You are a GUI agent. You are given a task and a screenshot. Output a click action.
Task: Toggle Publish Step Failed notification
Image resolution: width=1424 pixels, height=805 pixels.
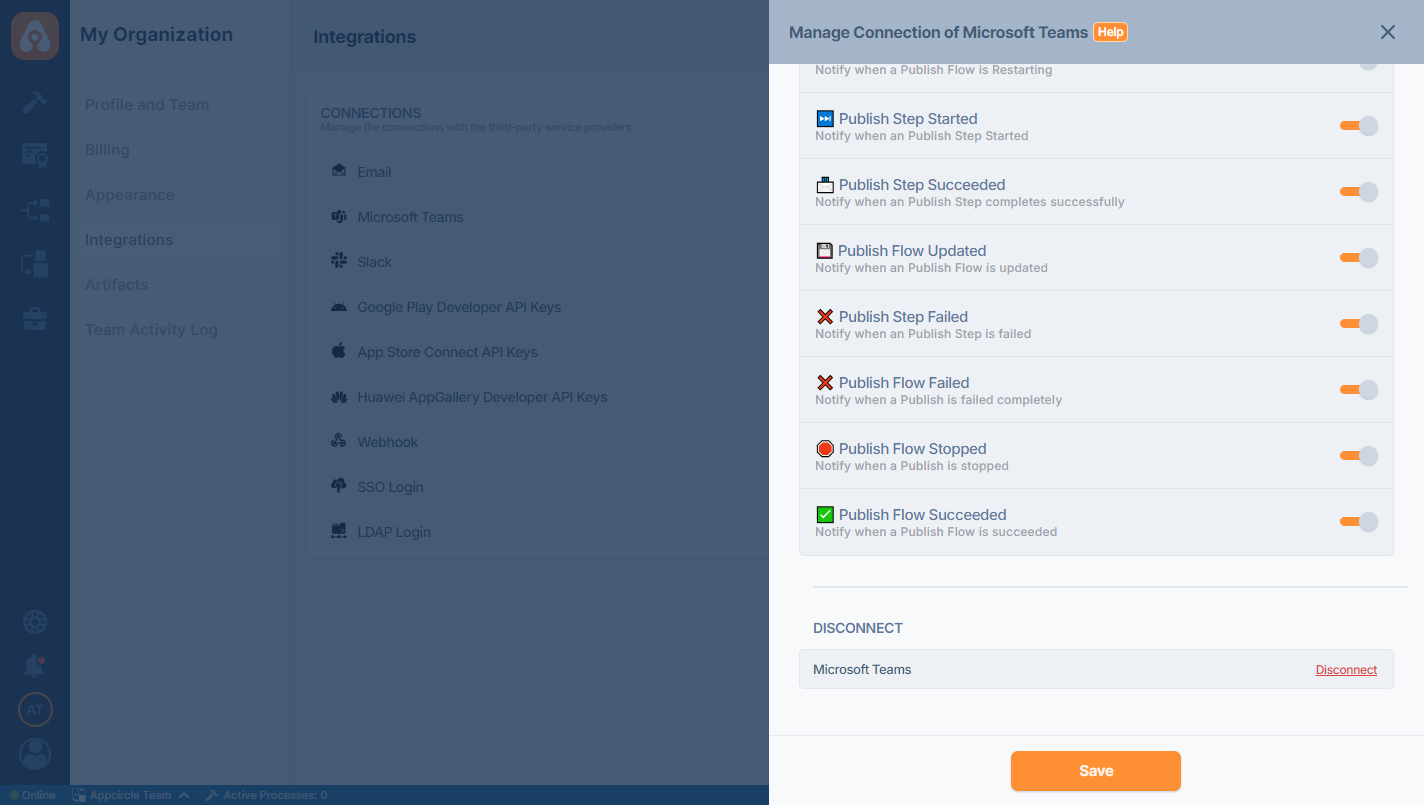pos(1359,324)
